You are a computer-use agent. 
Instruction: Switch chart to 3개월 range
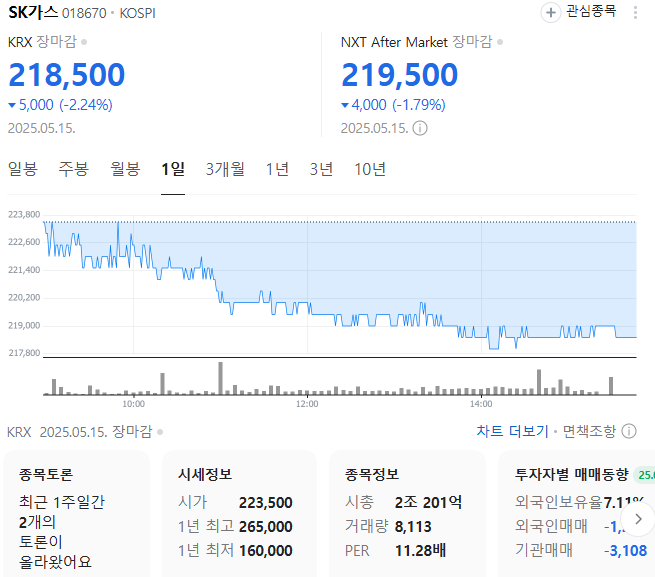pos(225,169)
